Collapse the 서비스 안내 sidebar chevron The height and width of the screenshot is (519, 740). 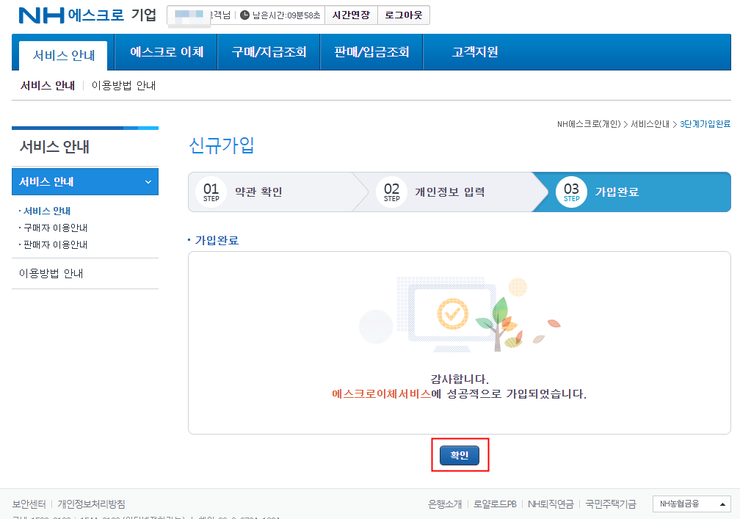pyautogui.click(x=148, y=182)
